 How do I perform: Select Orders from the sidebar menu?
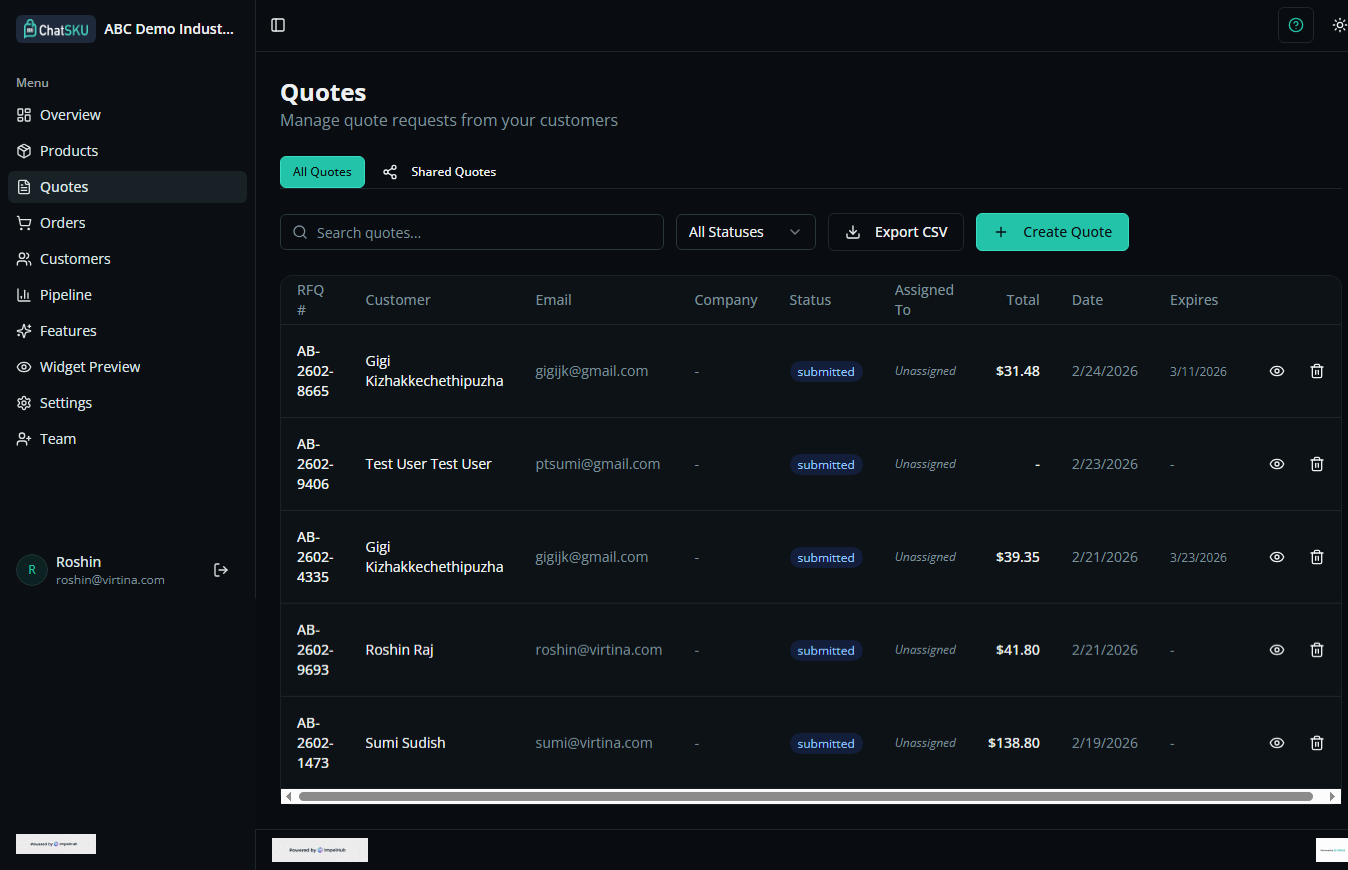(x=61, y=222)
